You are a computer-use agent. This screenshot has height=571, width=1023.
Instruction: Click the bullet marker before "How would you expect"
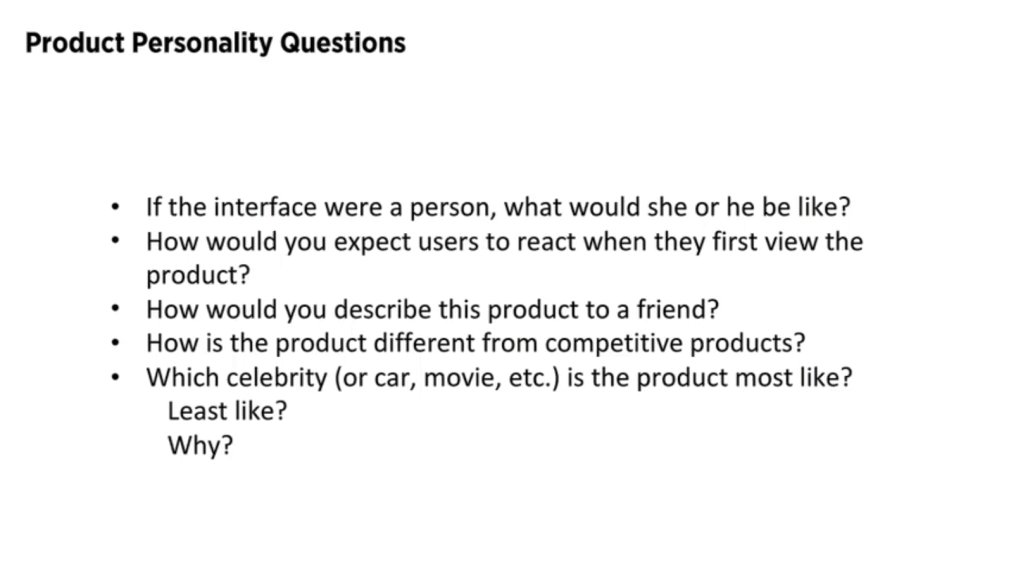click(117, 243)
